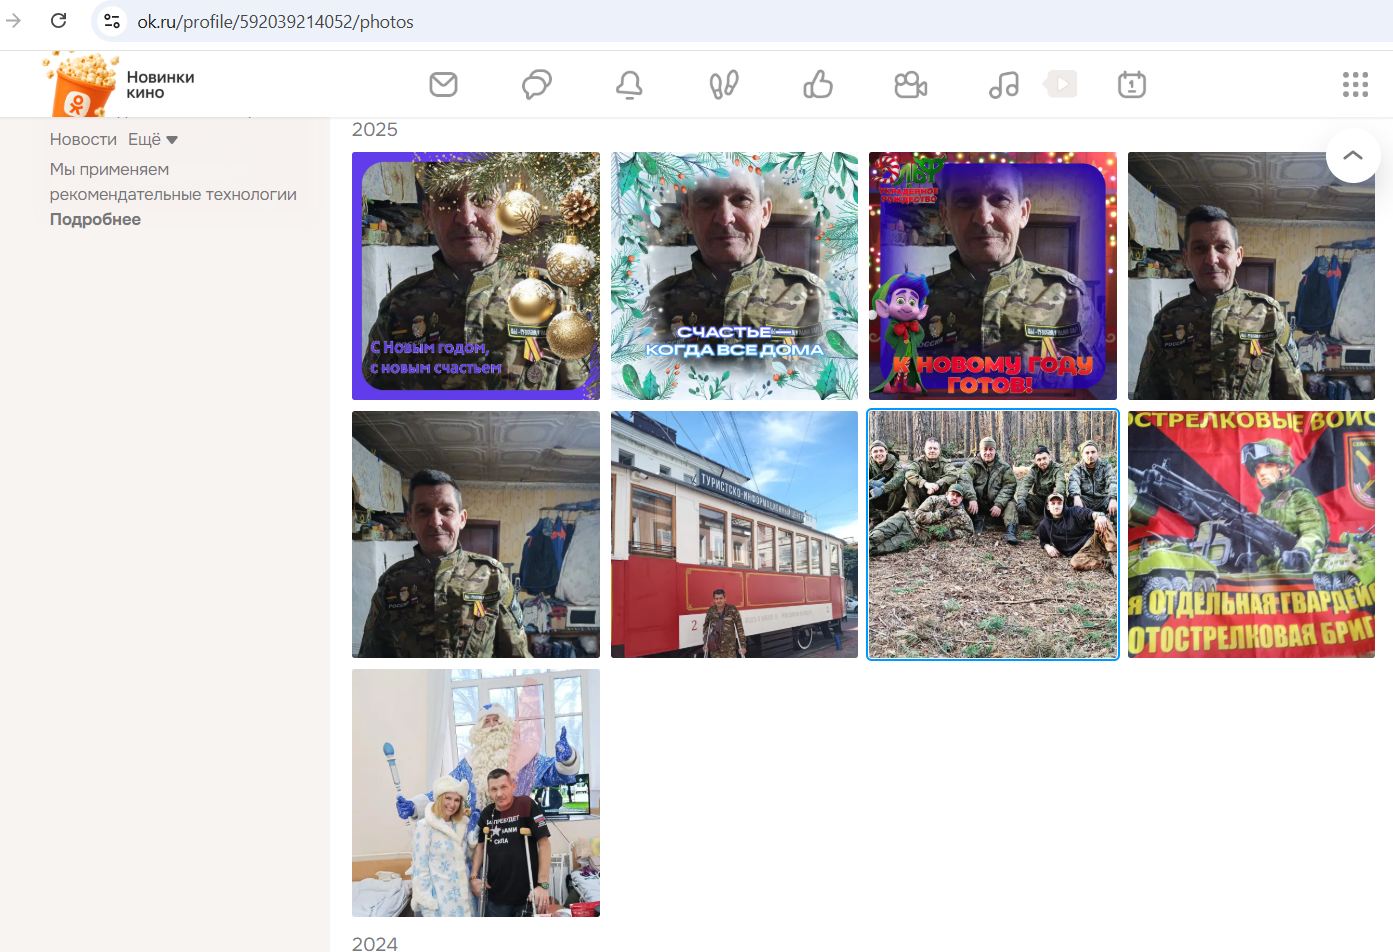Screen dimensions: 1393x952
Task: Open the Friends camera-group icon
Action: 911,85
